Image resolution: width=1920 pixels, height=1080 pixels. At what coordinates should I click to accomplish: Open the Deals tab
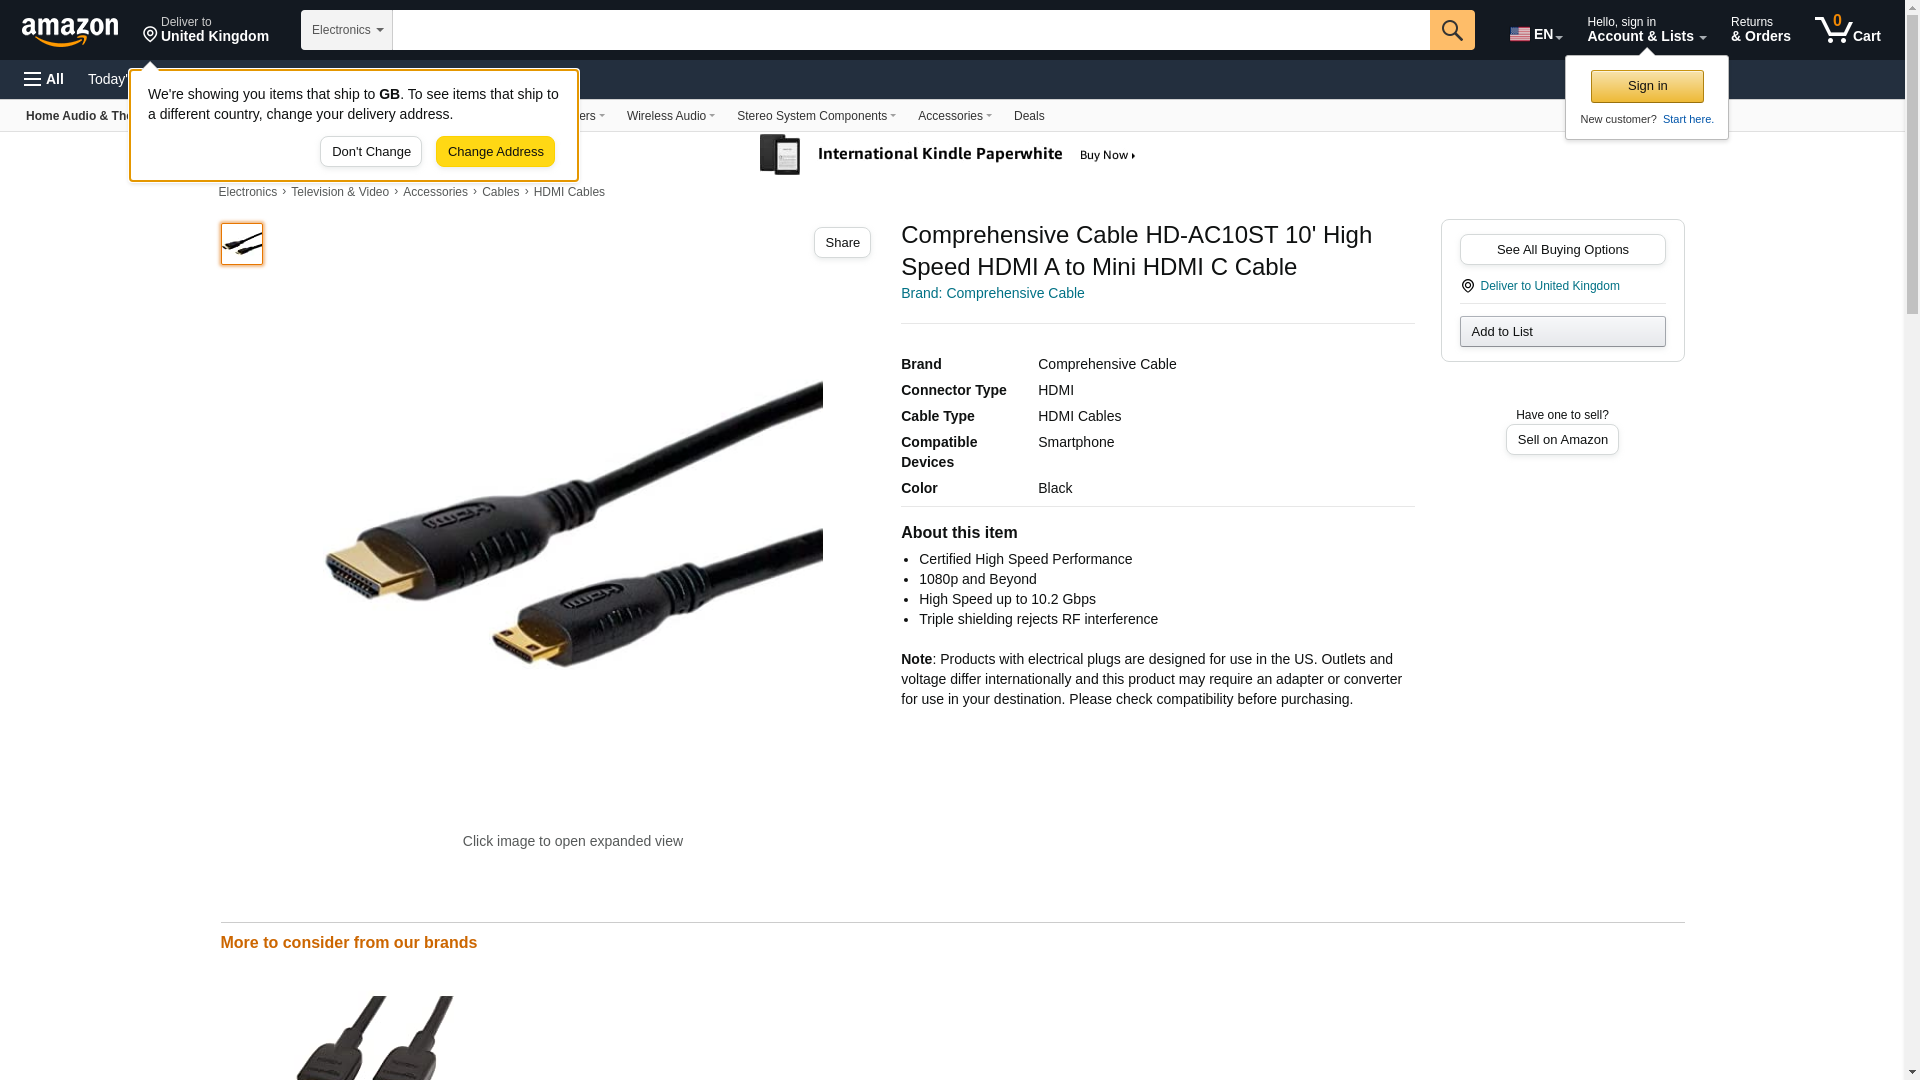(1029, 116)
